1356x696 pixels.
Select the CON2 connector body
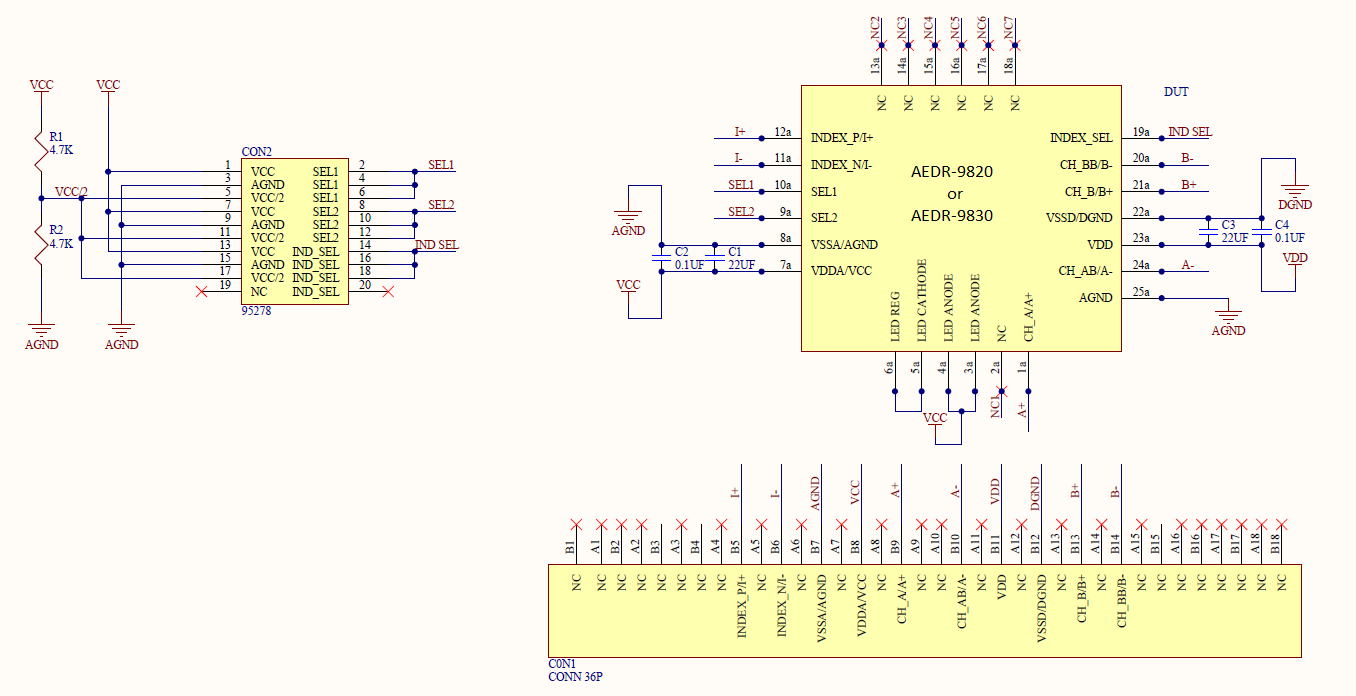[x=295, y=230]
